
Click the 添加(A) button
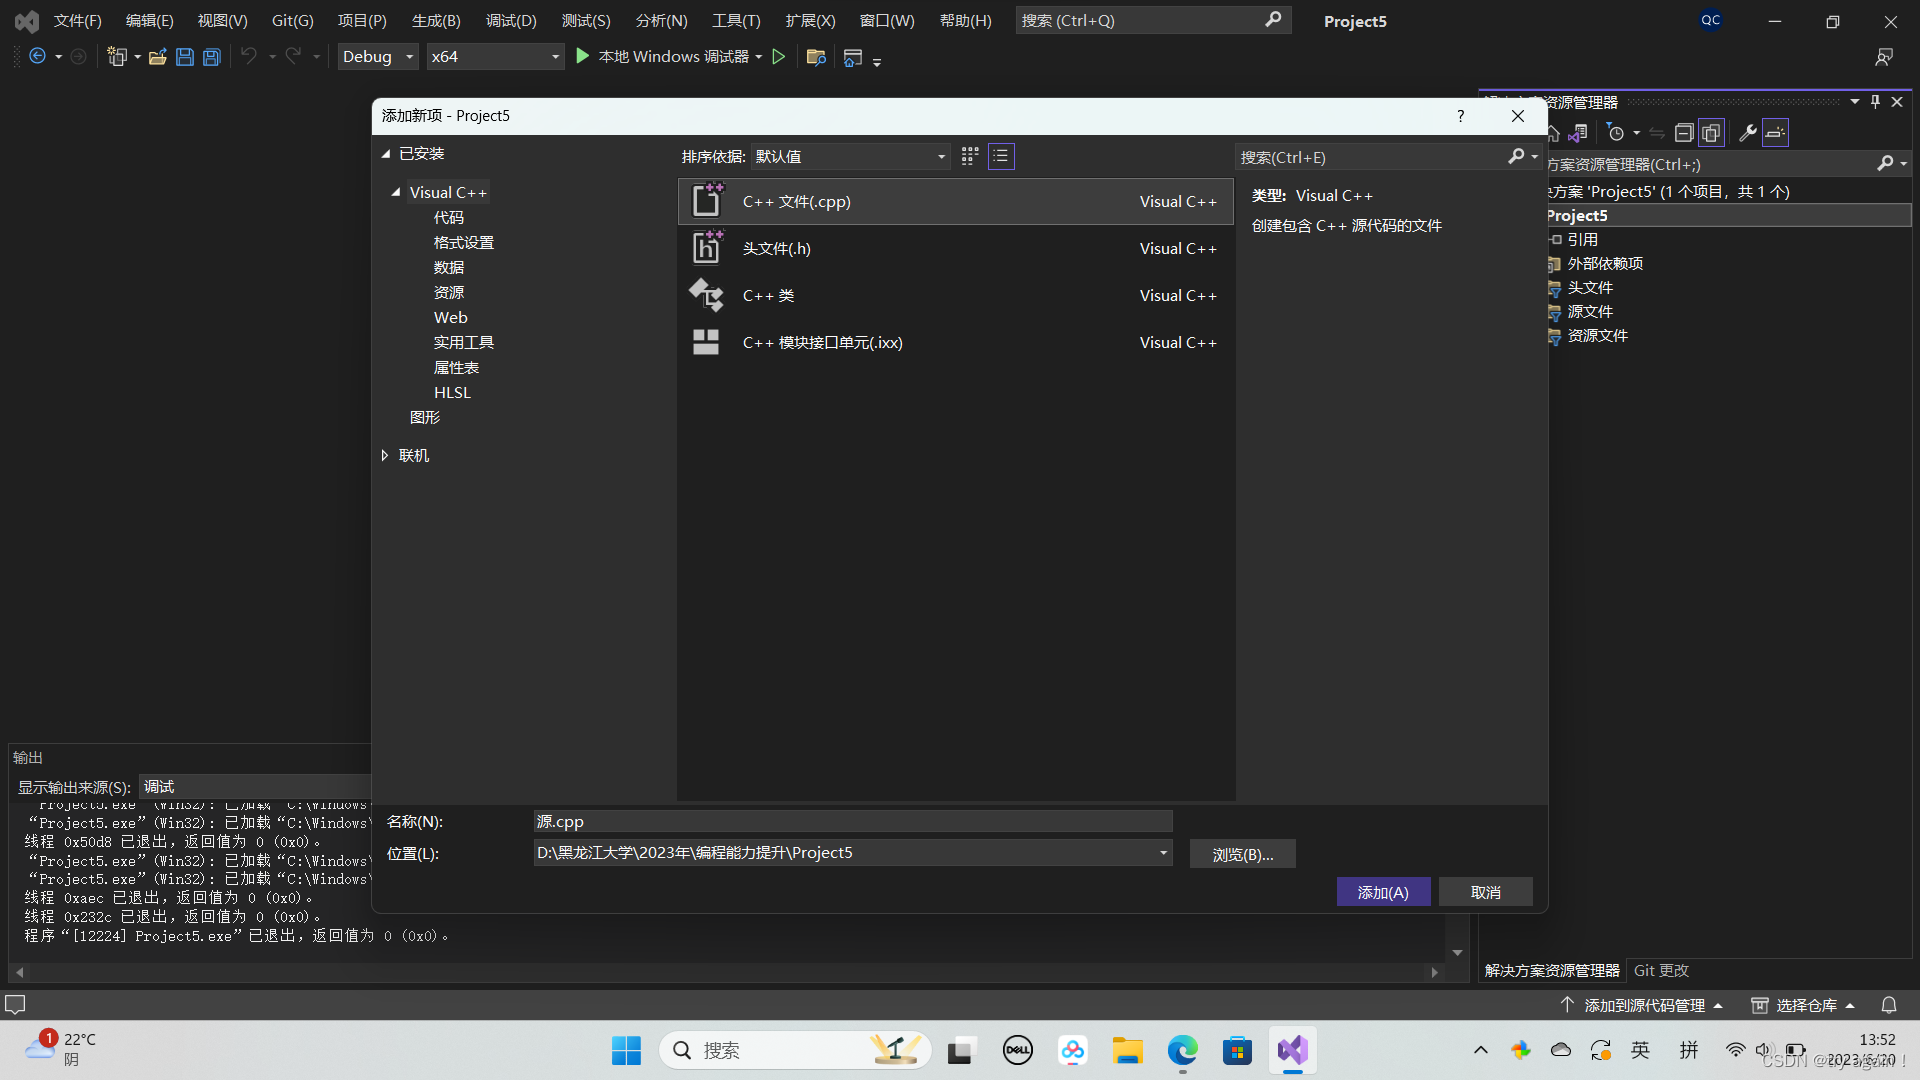(1383, 892)
